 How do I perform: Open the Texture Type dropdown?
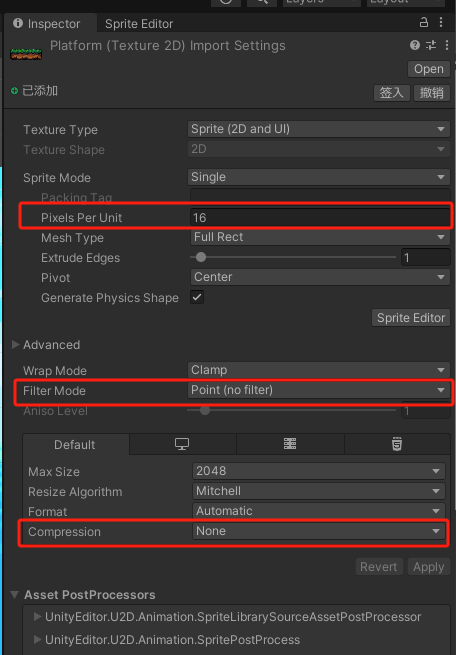coord(319,129)
